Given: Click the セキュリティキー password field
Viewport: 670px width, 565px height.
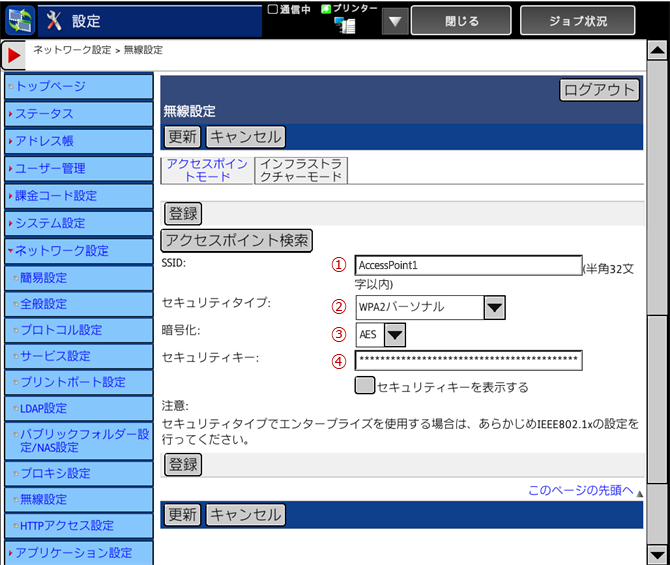Looking at the screenshot, I should [468, 360].
